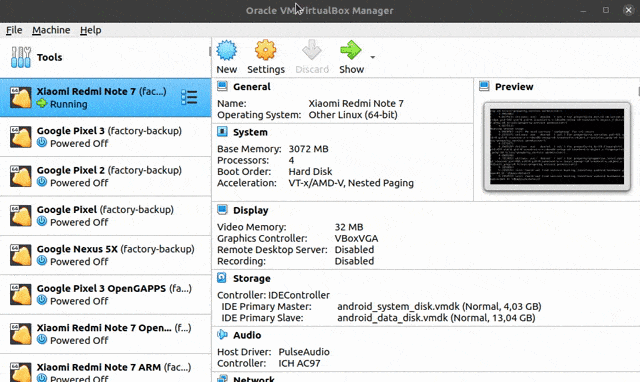Open Settings gear icon in toolbar

tap(266, 51)
